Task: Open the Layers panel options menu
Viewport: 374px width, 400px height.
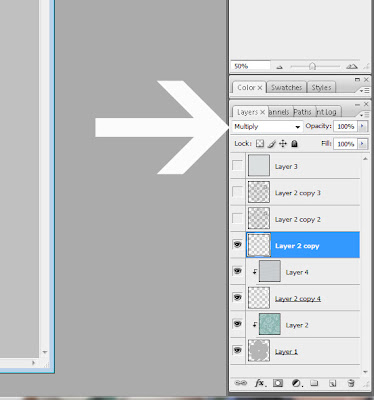Action: [364, 114]
